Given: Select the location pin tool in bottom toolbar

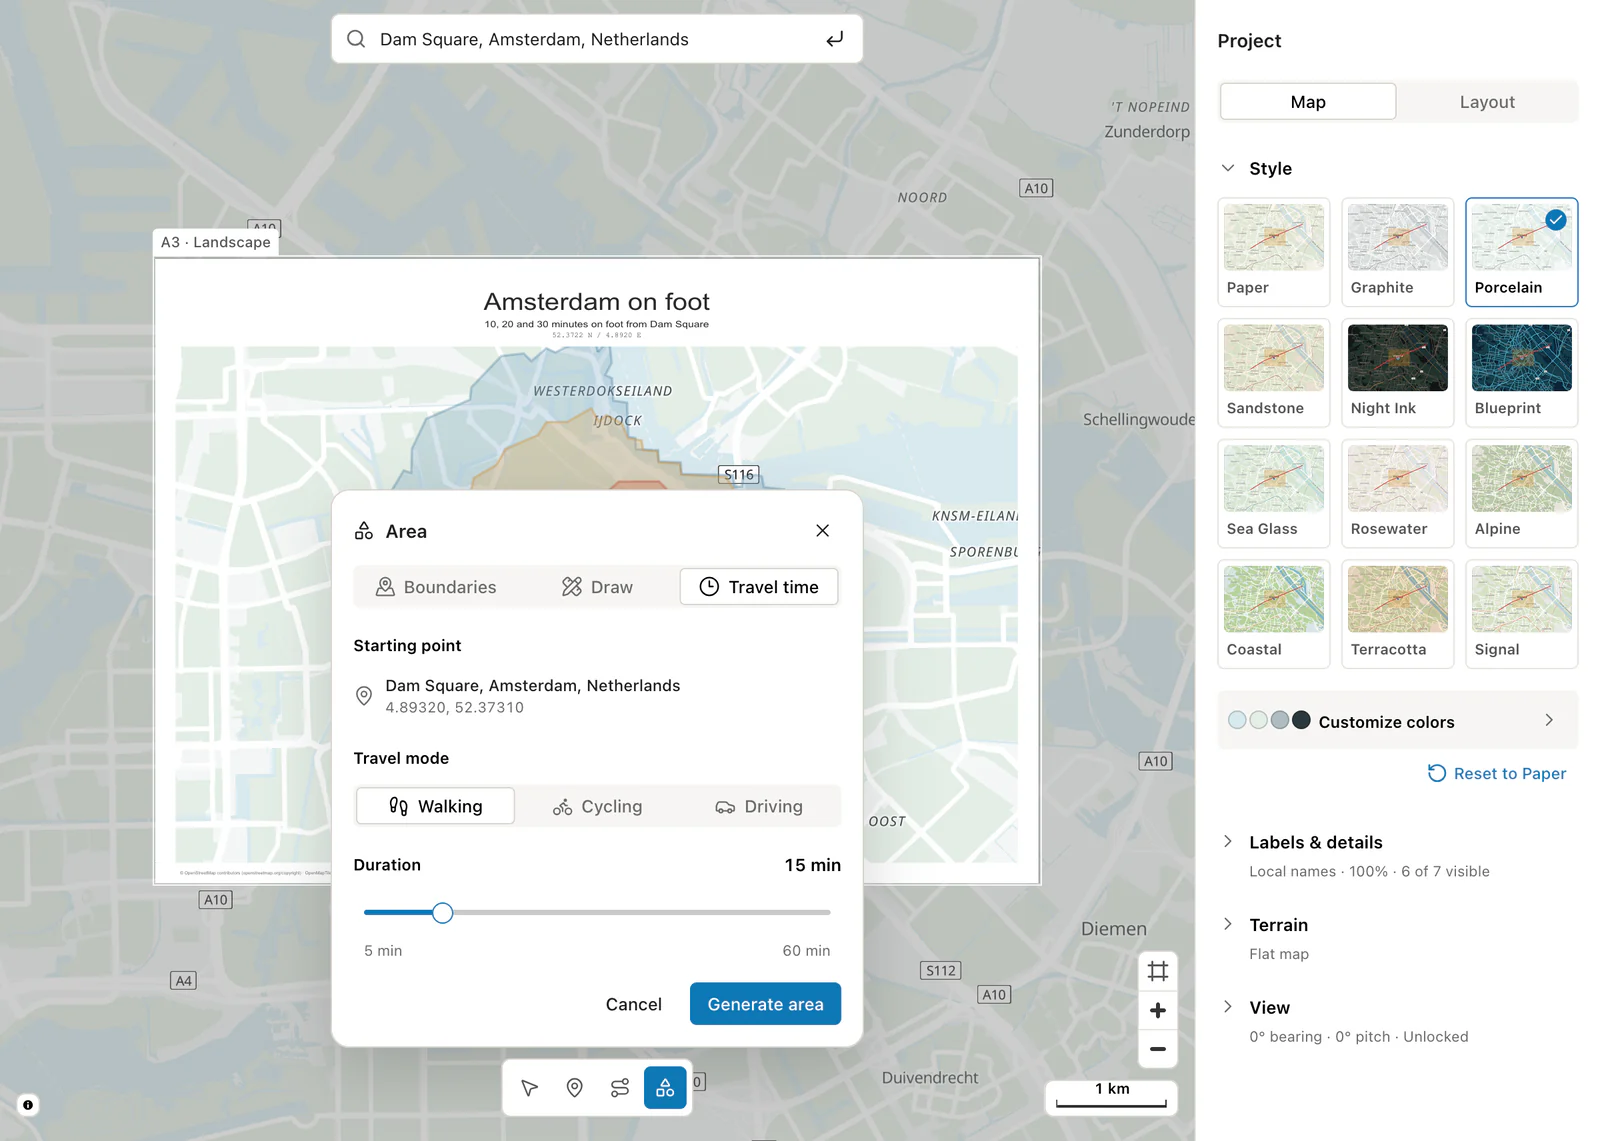Looking at the screenshot, I should (x=575, y=1088).
